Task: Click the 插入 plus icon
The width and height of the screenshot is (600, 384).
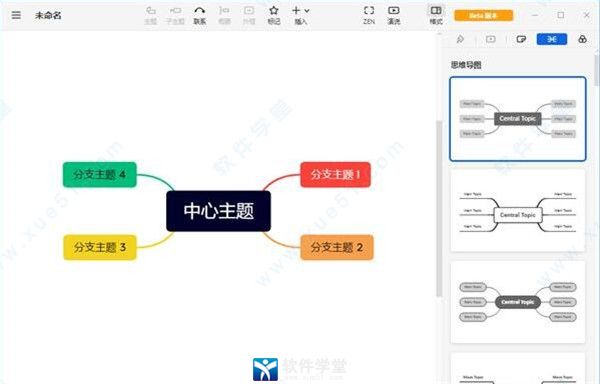Action: pos(296,11)
